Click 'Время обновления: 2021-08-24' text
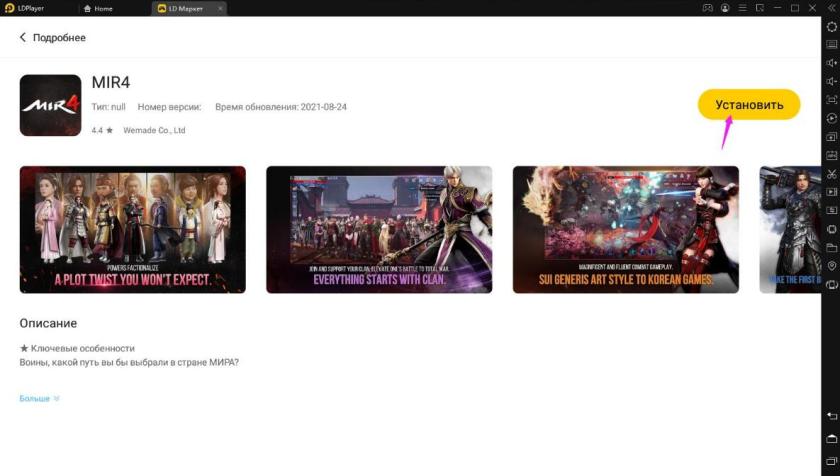840x476 pixels. click(x=281, y=107)
